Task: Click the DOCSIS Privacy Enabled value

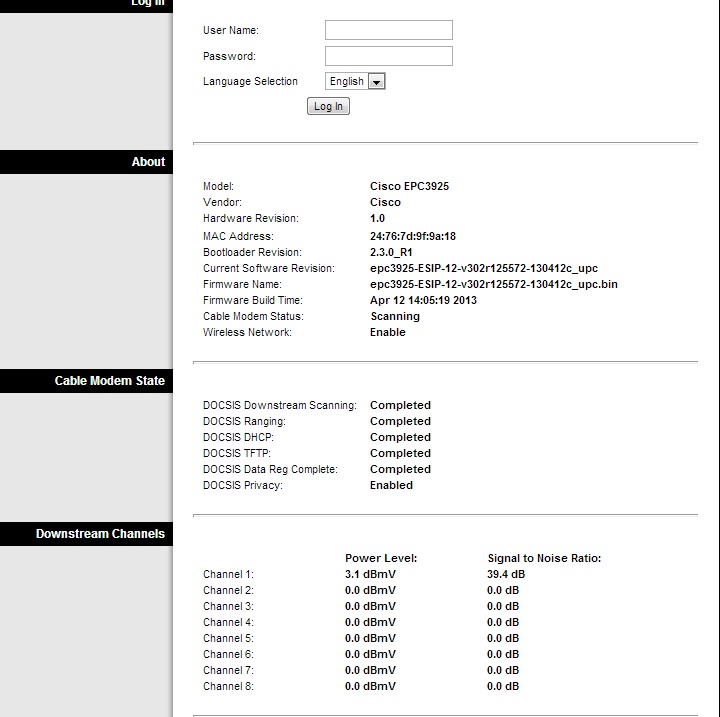Action: point(391,485)
